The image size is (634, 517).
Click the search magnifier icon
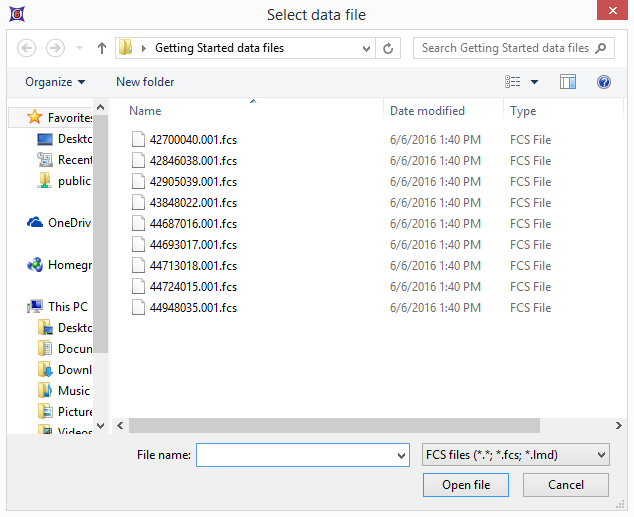click(x=601, y=48)
